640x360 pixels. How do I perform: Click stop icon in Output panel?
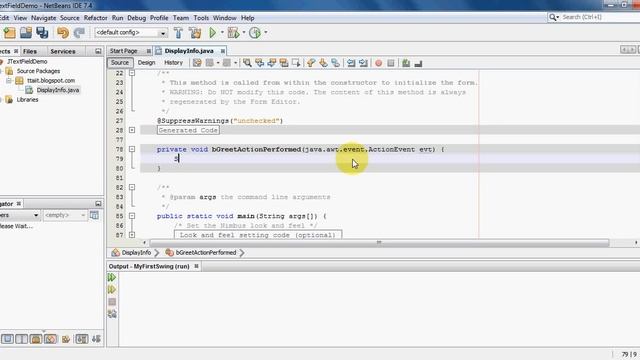tap(112, 302)
